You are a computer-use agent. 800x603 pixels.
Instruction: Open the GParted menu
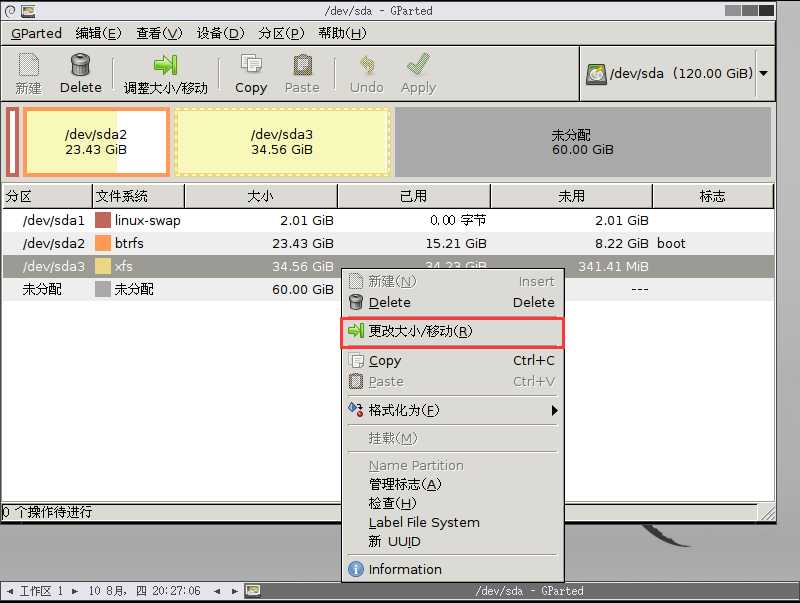(x=36, y=33)
